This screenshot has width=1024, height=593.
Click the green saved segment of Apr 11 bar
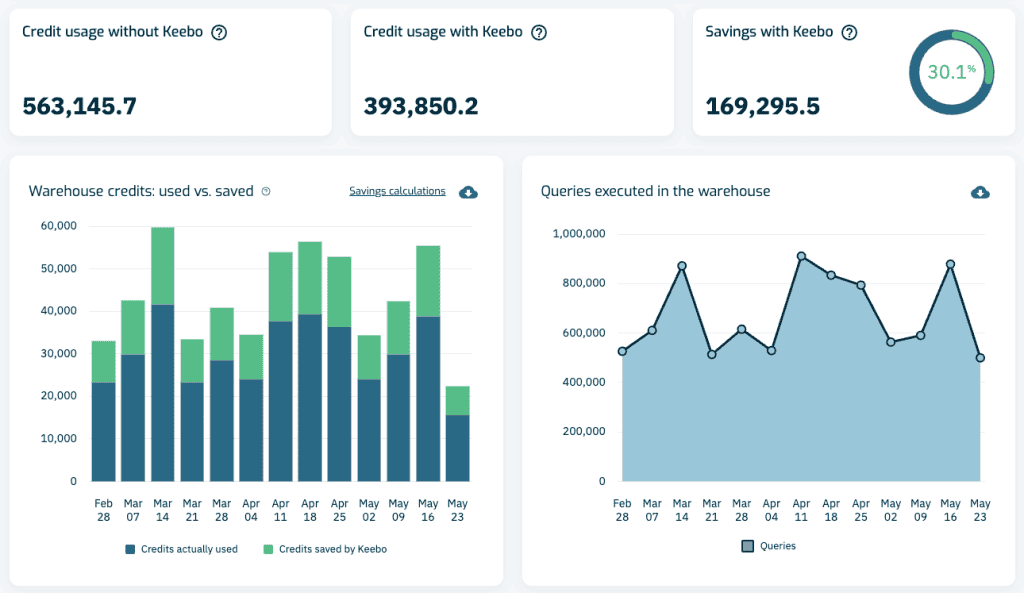[281, 287]
